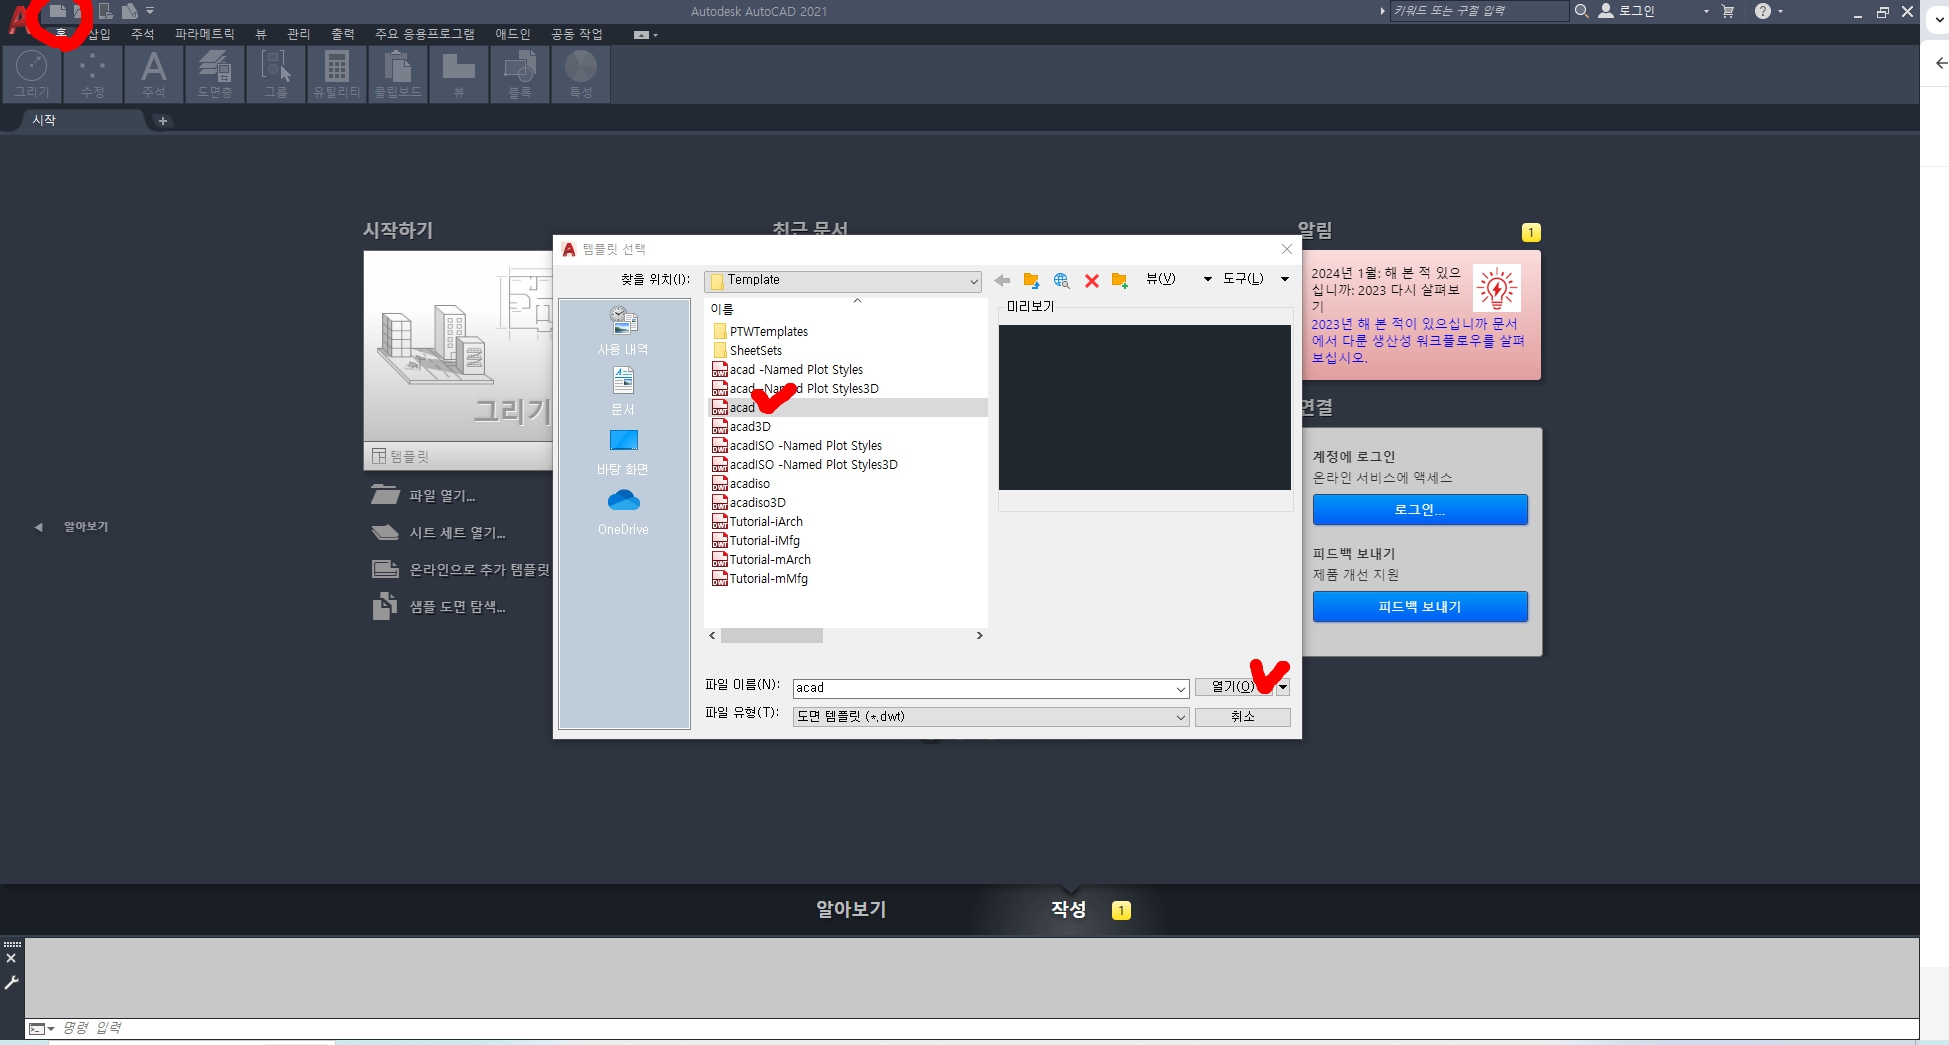The height and width of the screenshot is (1045, 1949).
Task: Select acad -Named Plot Styles template
Action: tap(787, 370)
